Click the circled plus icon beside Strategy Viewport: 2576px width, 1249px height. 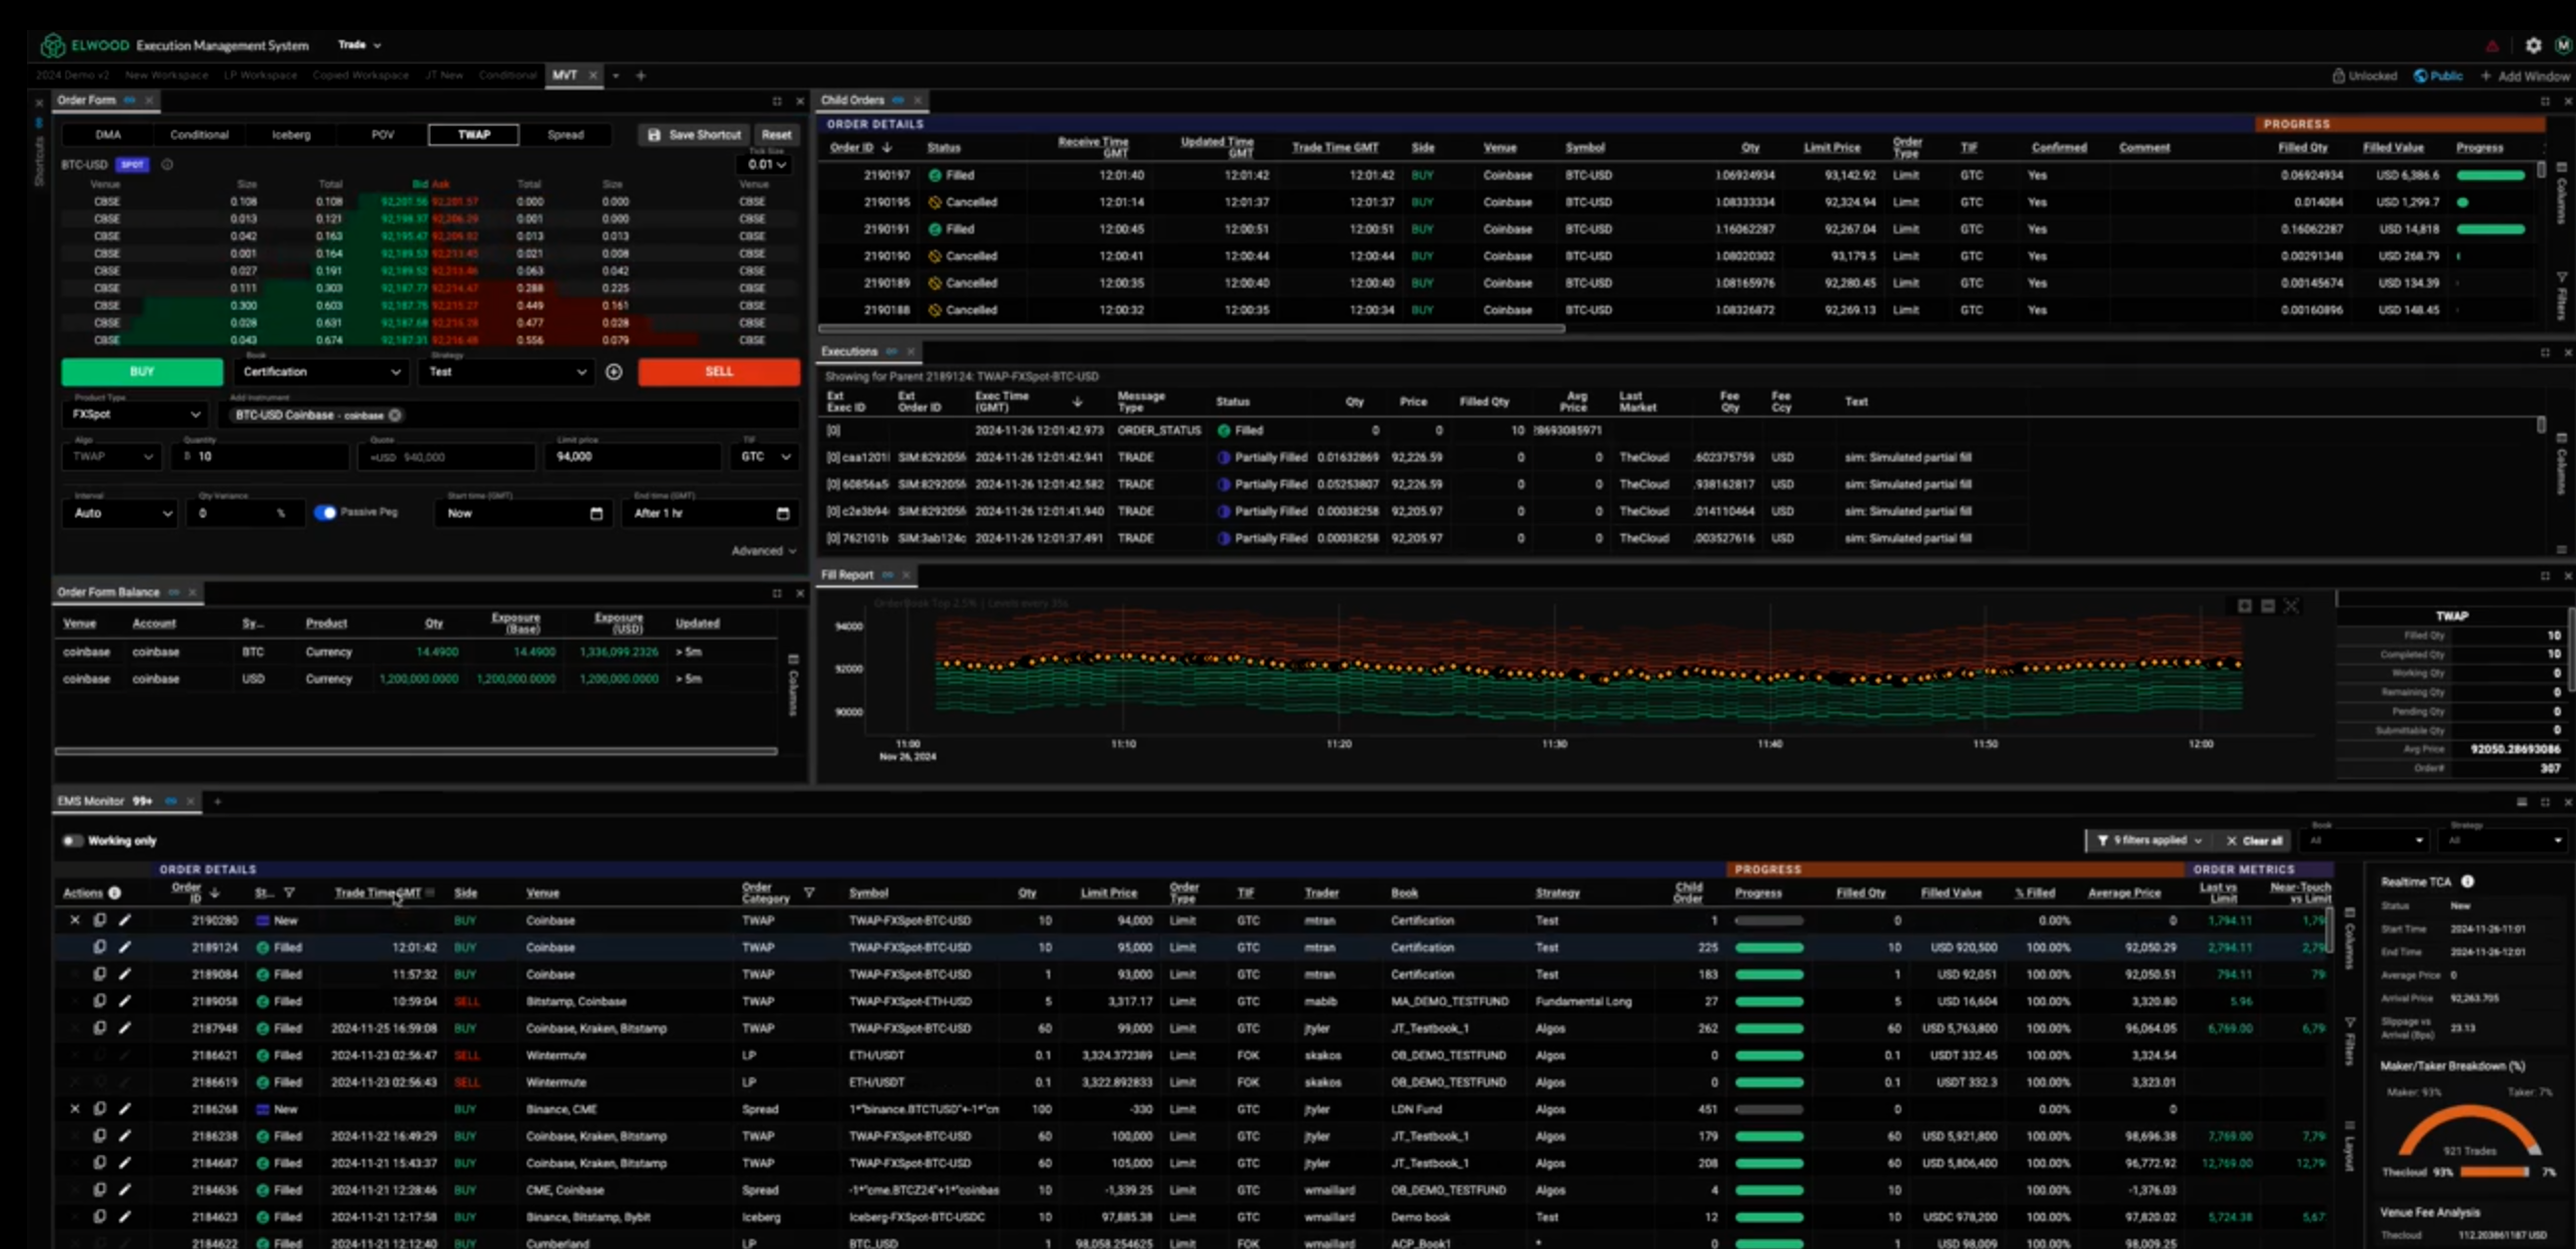tap(614, 372)
